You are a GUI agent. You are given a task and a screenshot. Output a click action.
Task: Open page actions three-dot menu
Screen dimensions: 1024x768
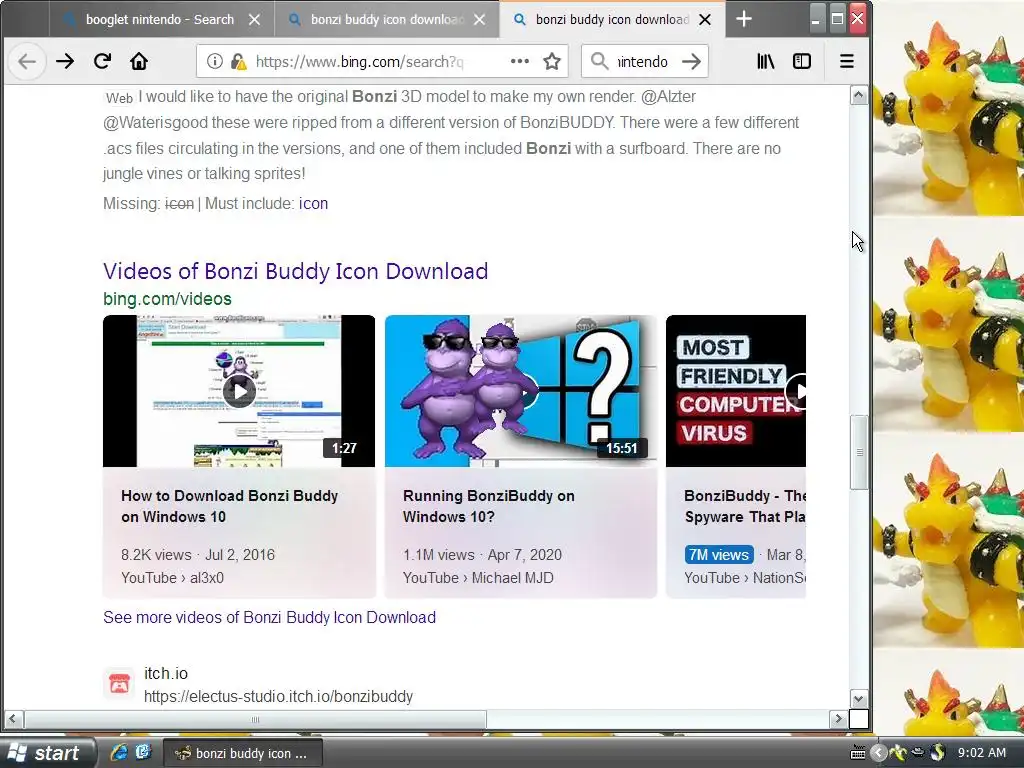[520, 61]
